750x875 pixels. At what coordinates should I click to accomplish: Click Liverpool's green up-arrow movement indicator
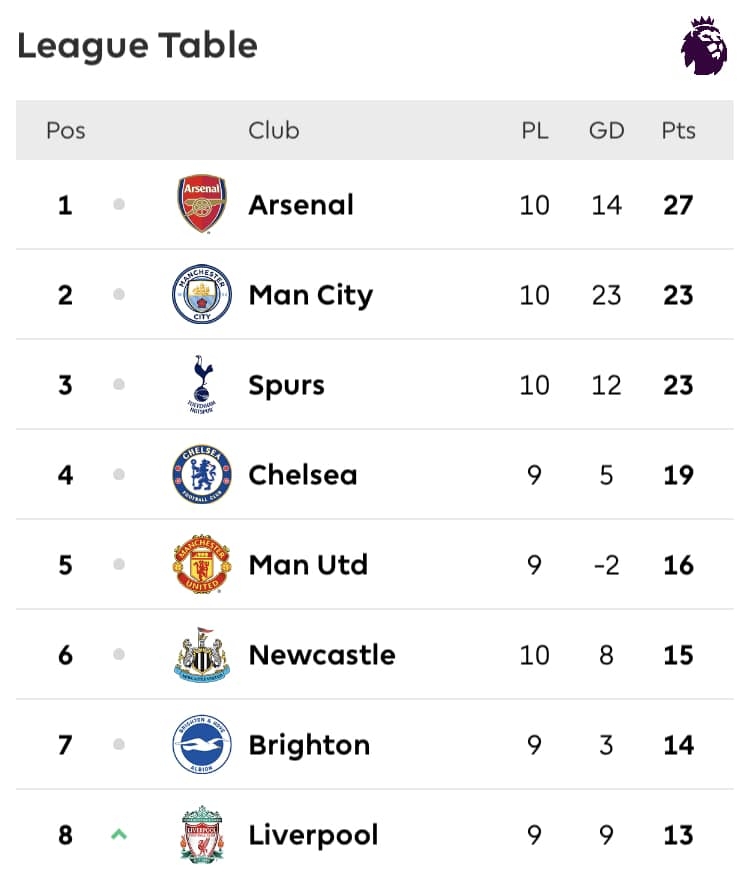coord(119,833)
